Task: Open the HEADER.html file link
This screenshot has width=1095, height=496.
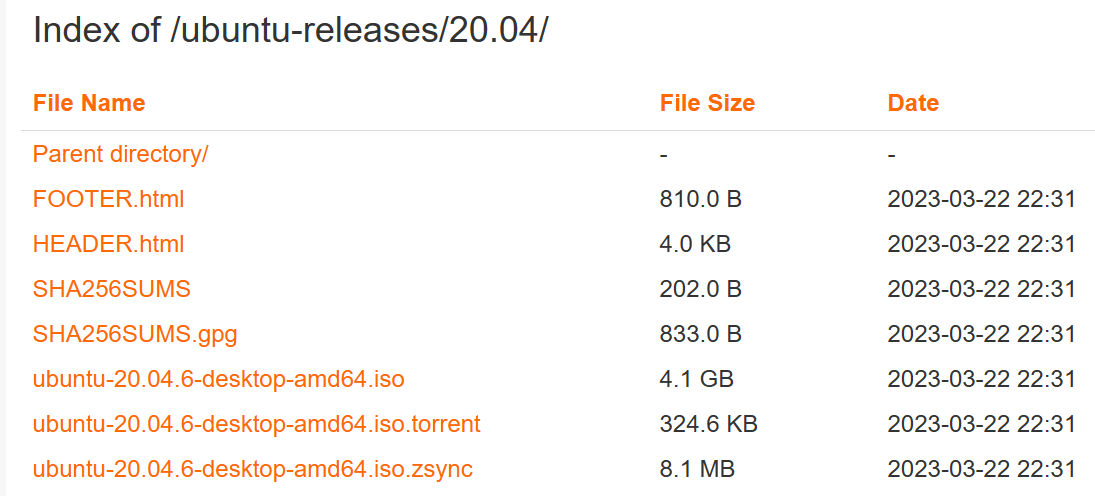Action: [108, 244]
